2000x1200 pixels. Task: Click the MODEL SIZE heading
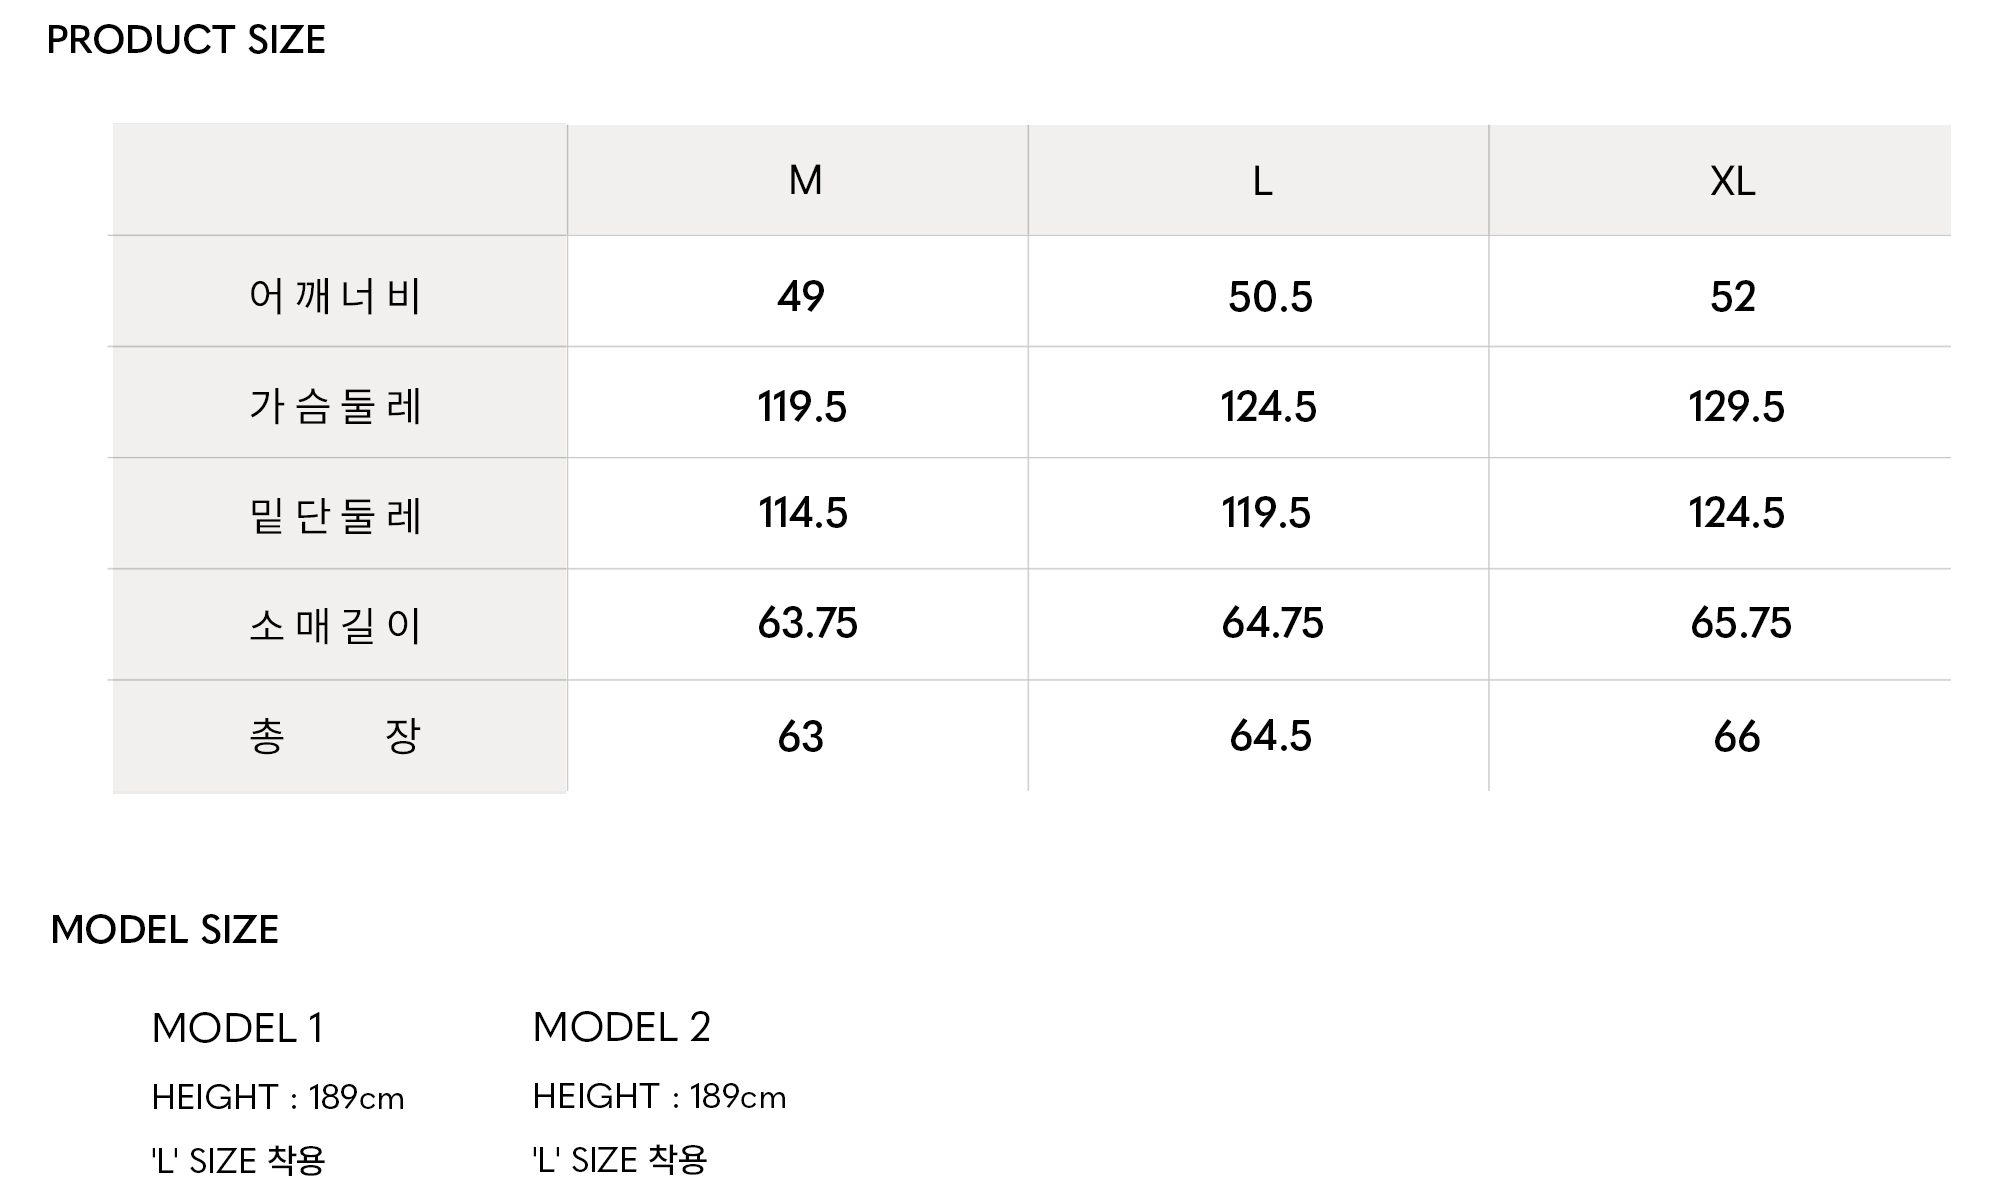click(x=165, y=930)
